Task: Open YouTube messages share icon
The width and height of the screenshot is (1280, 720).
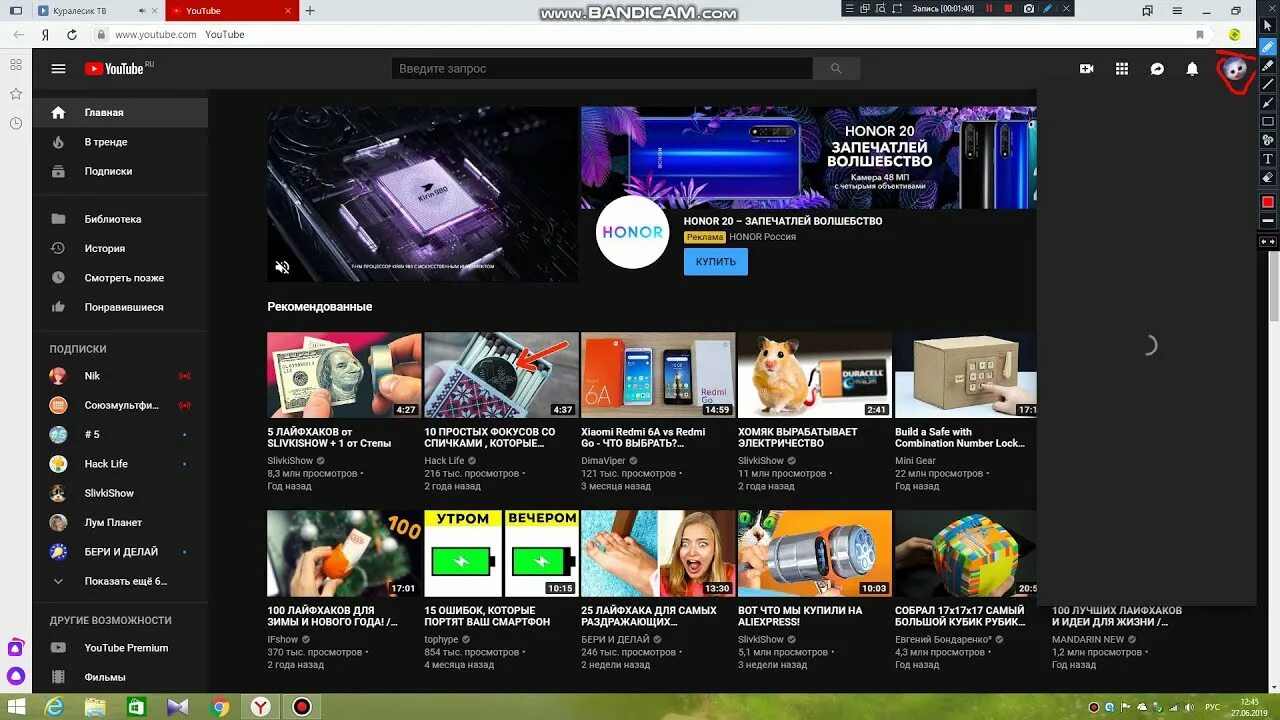Action: coord(1157,69)
